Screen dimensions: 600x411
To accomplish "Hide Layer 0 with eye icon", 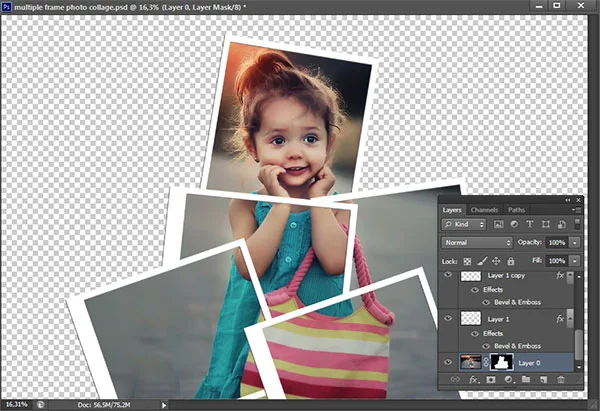I will [448, 362].
